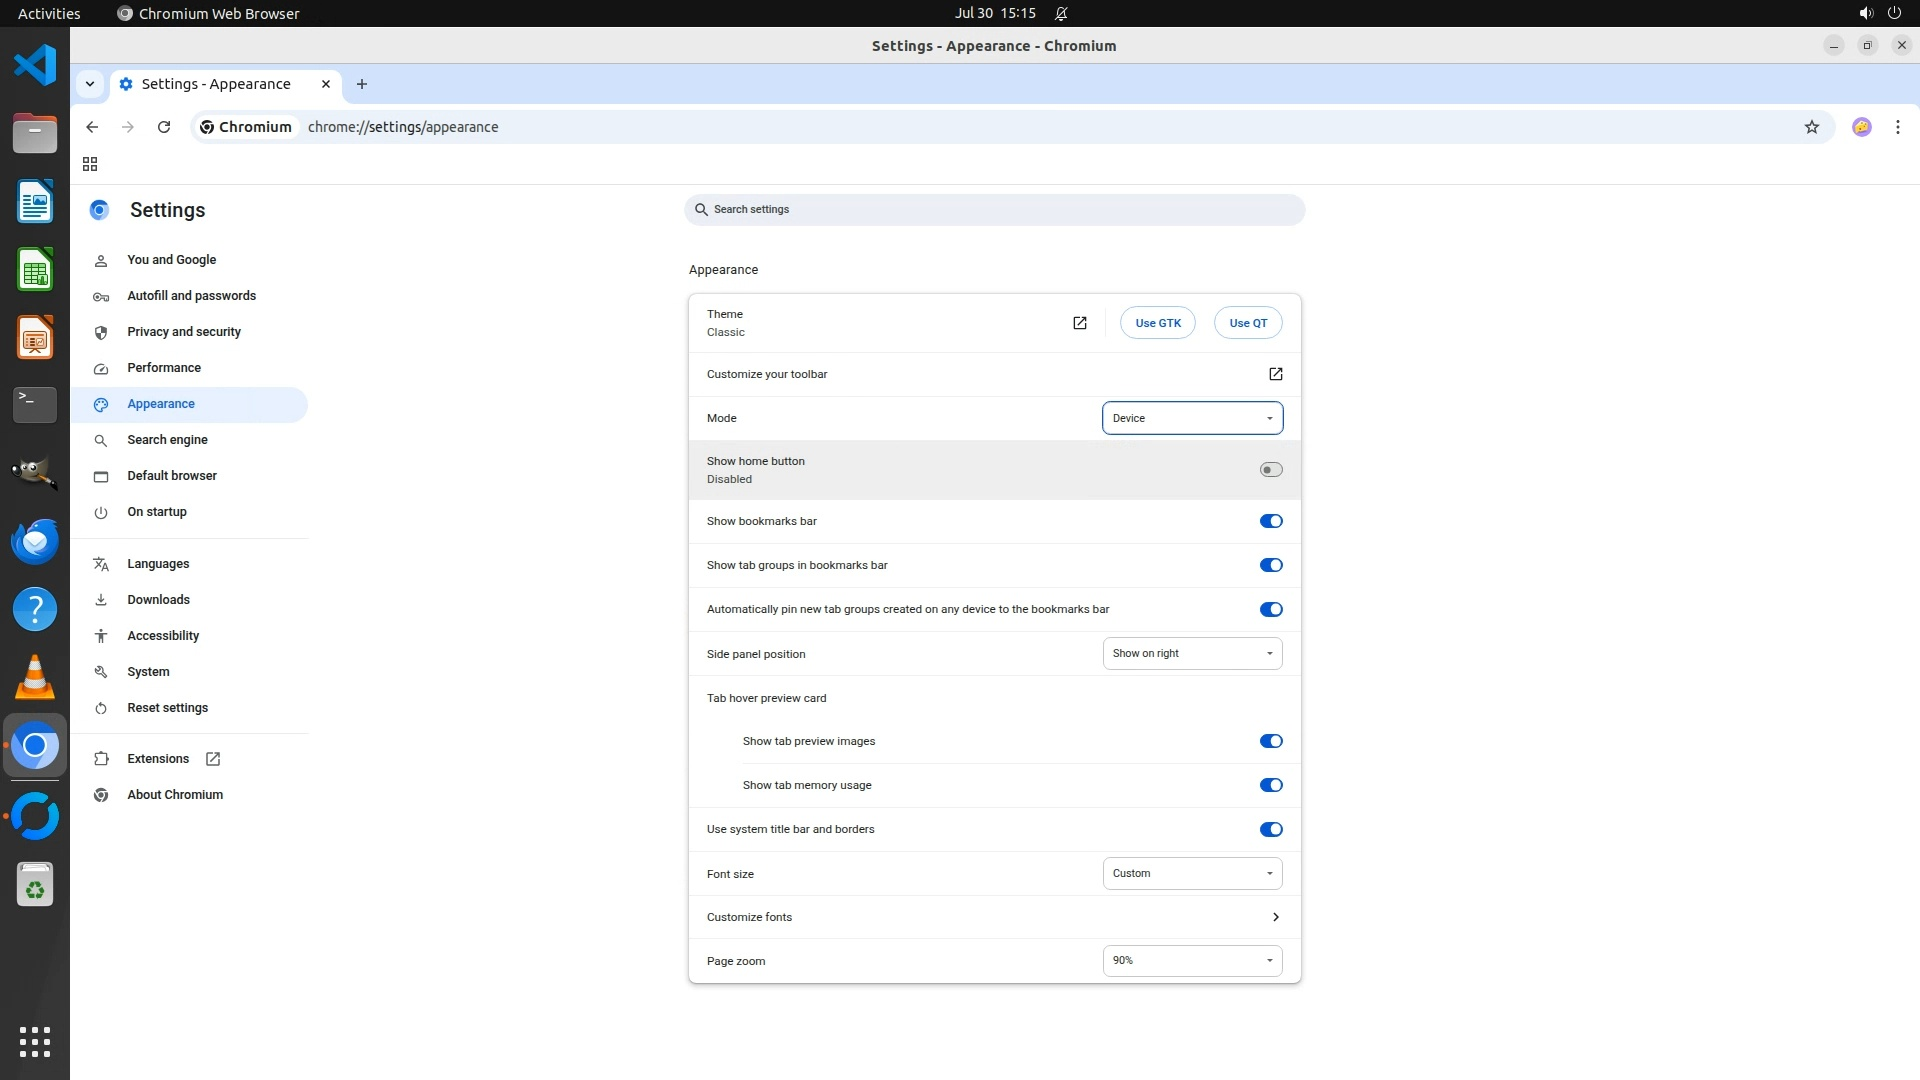Image resolution: width=1920 pixels, height=1080 pixels.
Task: Bookmark this page with star icon
Action: point(1811,127)
